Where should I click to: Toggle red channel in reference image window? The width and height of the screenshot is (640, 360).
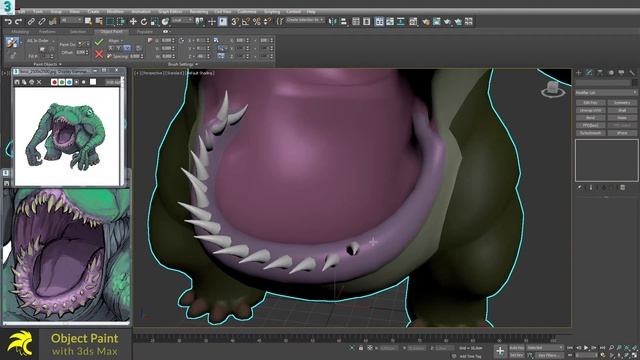tap(54, 82)
